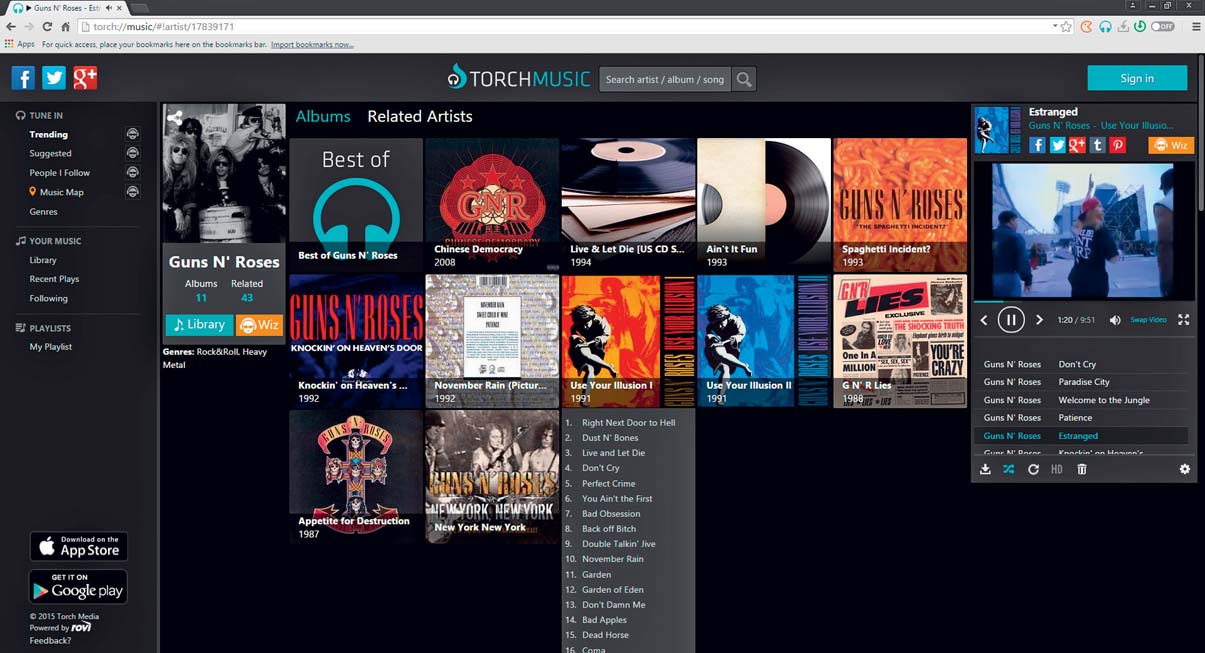The height and width of the screenshot is (653, 1205).
Task: Click the Sign in button
Action: 1137,78
